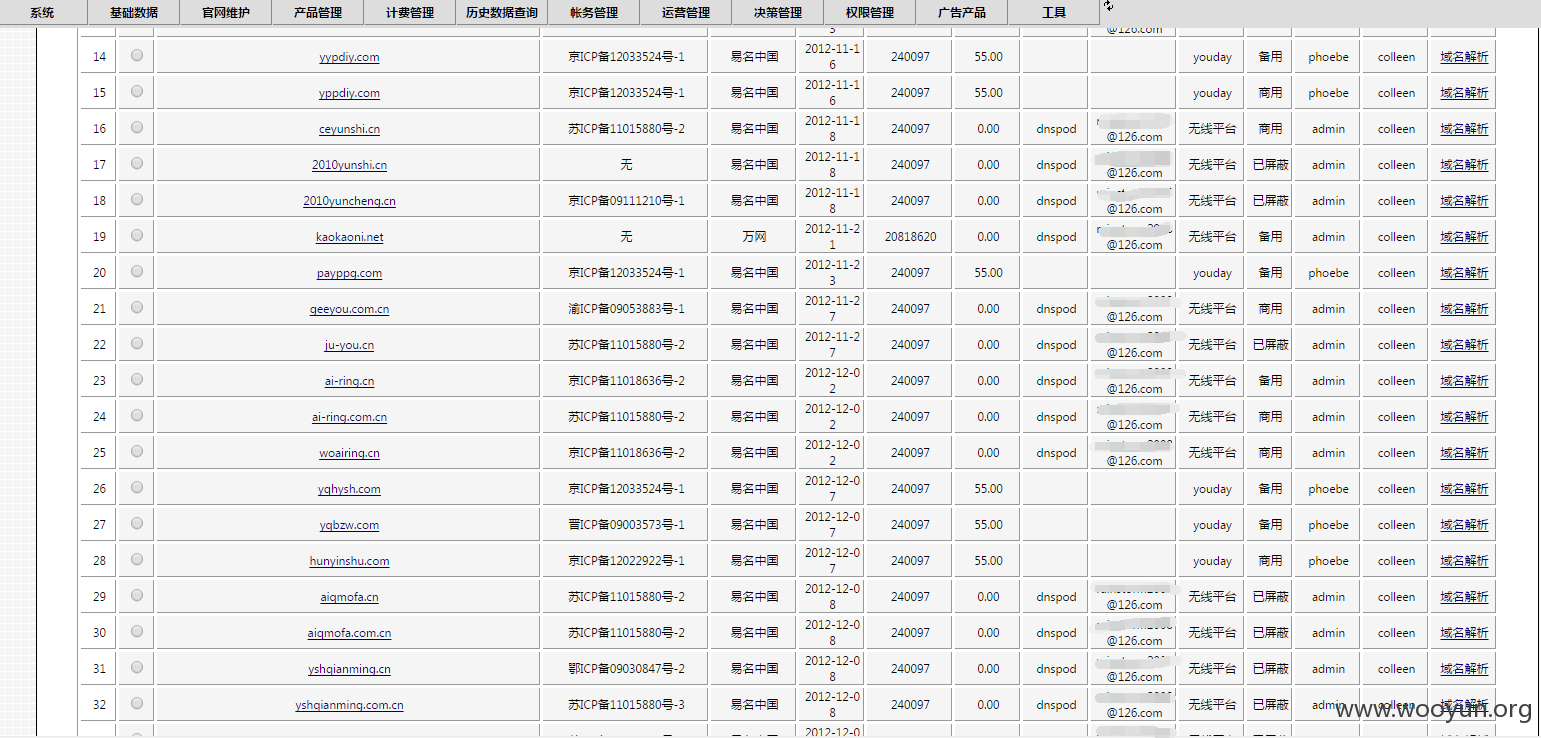Open the geeyou.com.cn domain link
1541x738 pixels.
coord(349,309)
